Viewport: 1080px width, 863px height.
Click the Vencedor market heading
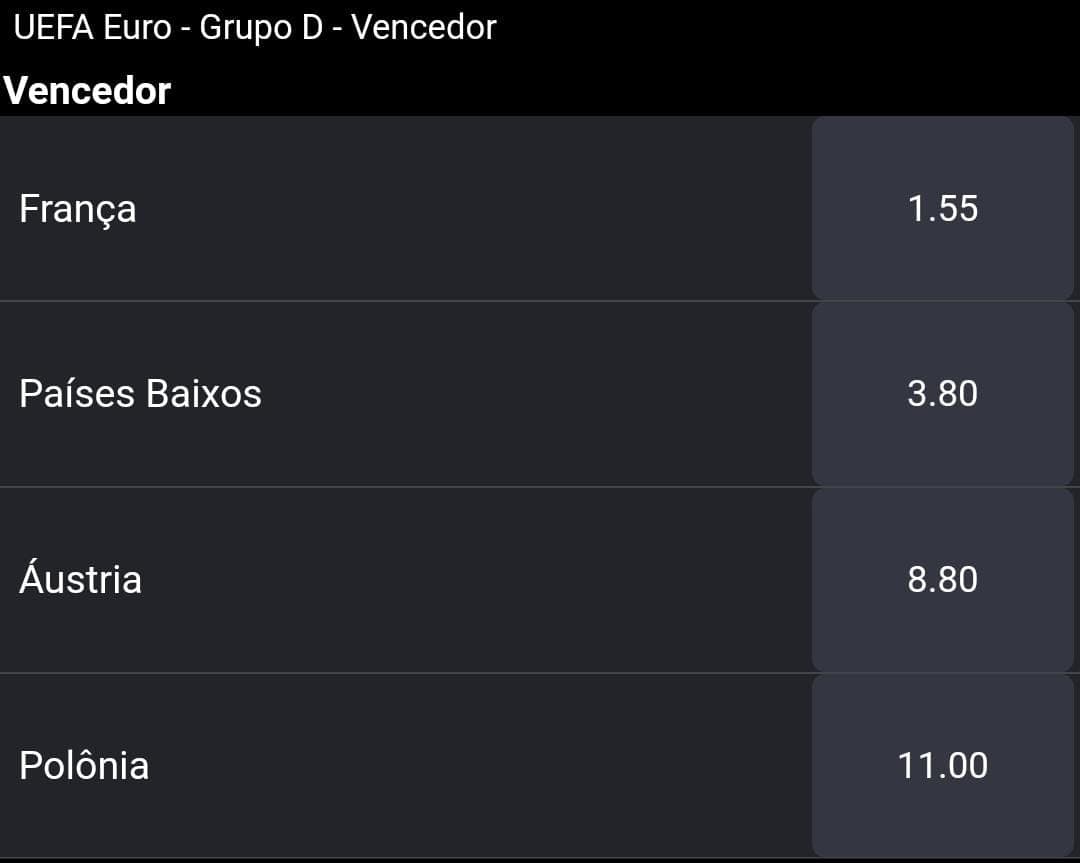(87, 91)
